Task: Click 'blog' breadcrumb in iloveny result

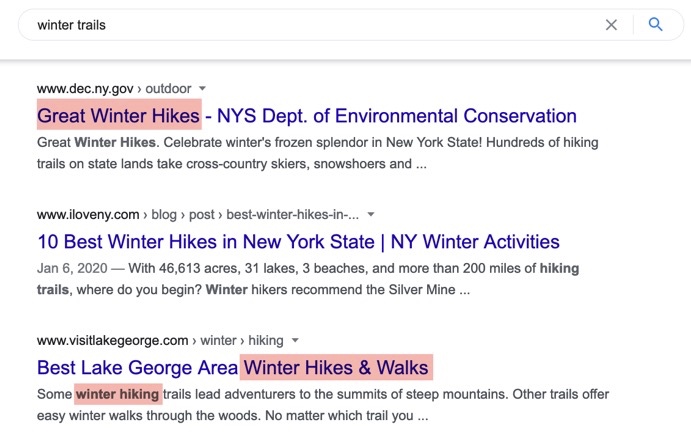Action: pos(164,215)
